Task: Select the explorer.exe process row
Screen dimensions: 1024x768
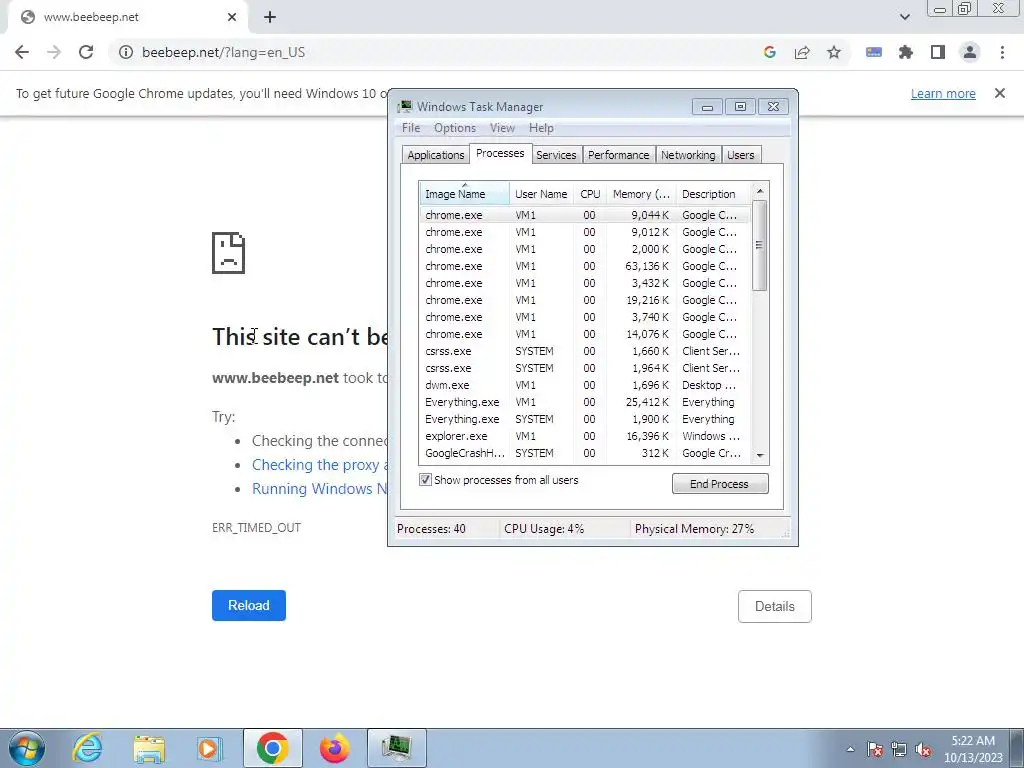Action: (584, 436)
